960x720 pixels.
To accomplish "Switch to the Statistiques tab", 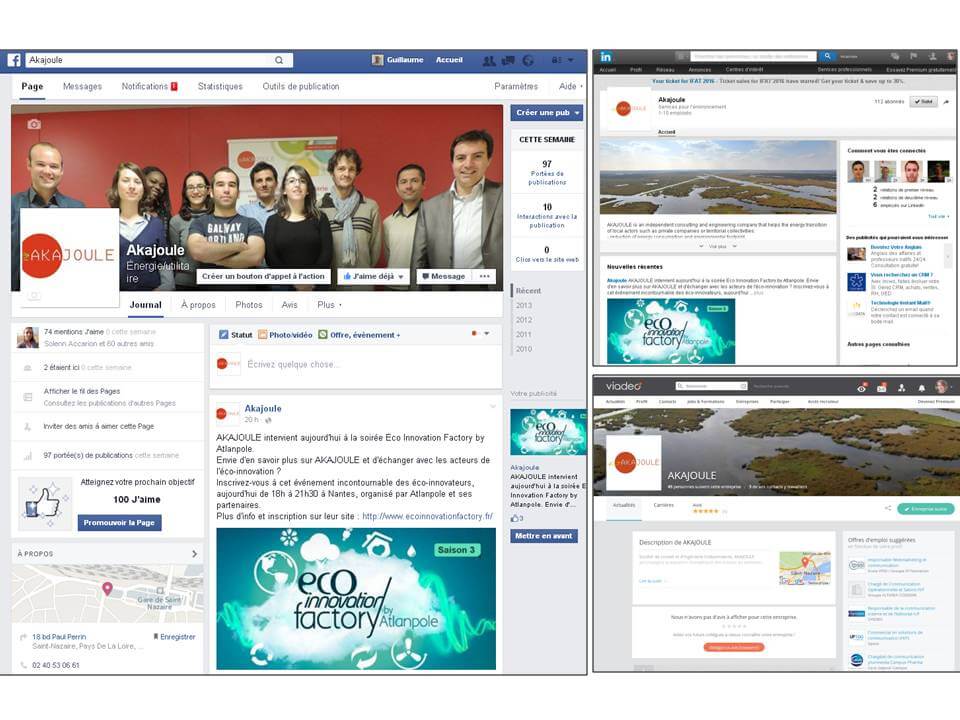I will pyautogui.click(x=220, y=87).
